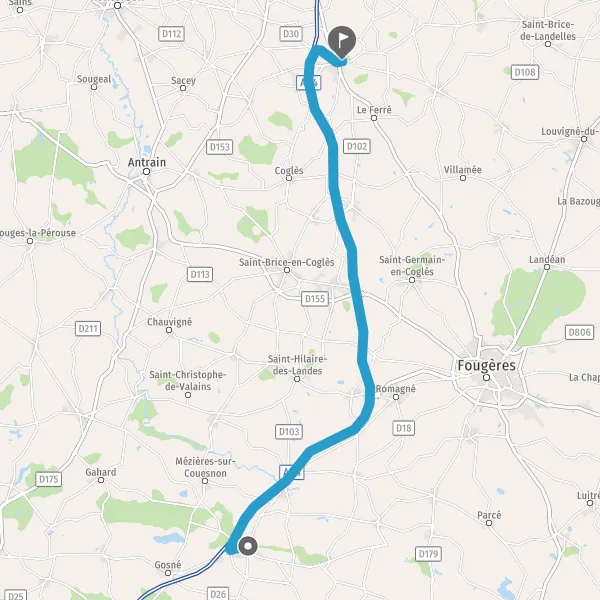Click the D103 road badge
Screen dimensions: 600x600
point(289,432)
